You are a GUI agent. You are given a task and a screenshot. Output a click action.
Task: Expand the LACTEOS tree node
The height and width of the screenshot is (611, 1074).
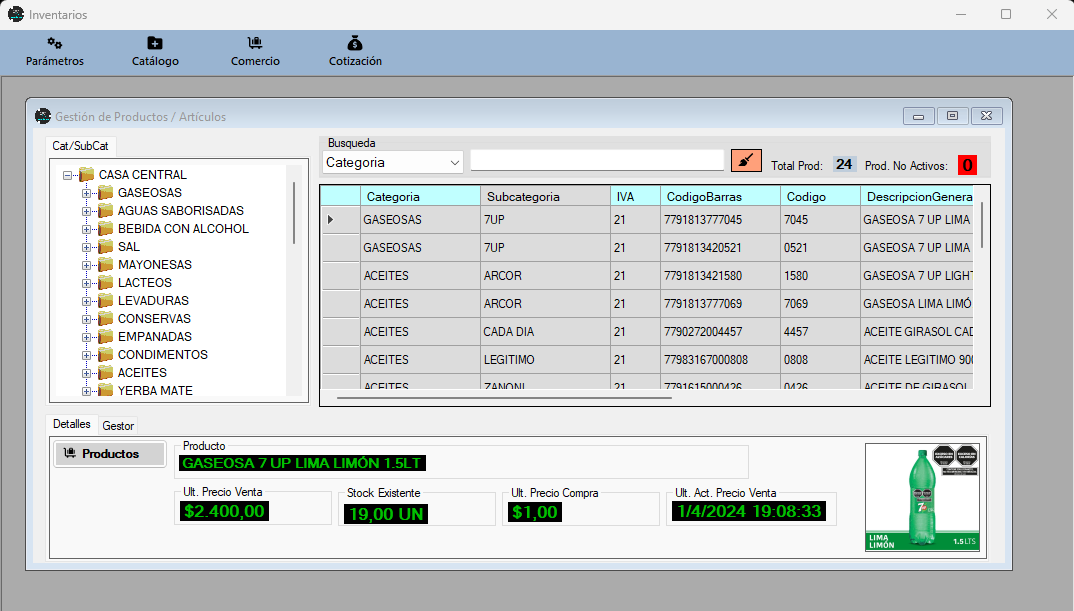pyautogui.click(x=86, y=283)
